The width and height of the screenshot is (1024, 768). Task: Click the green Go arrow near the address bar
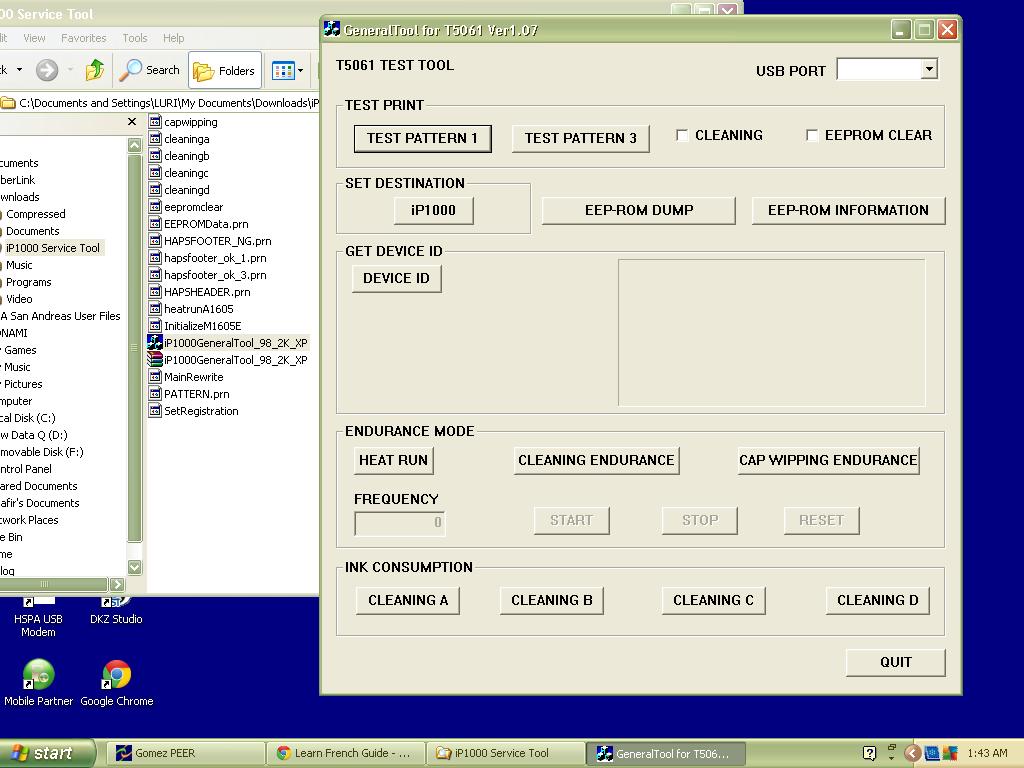click(x=93, y=70)
